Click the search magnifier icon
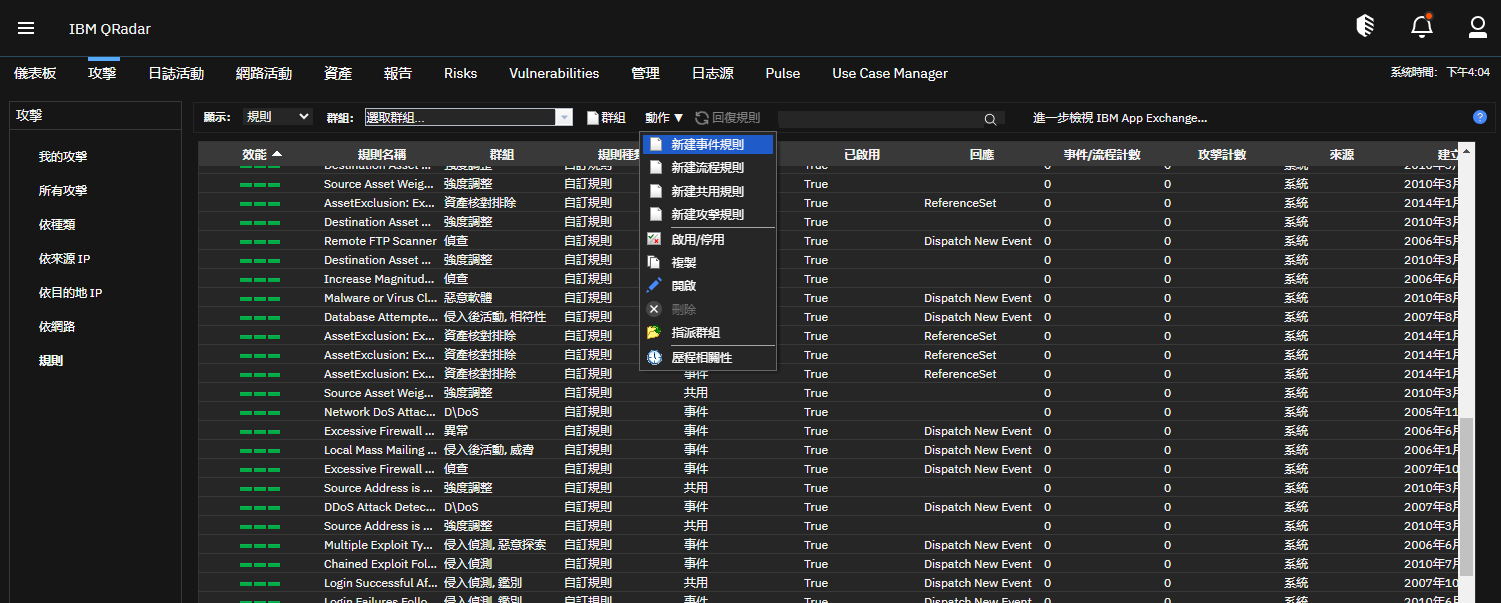 tap(990, 119)
